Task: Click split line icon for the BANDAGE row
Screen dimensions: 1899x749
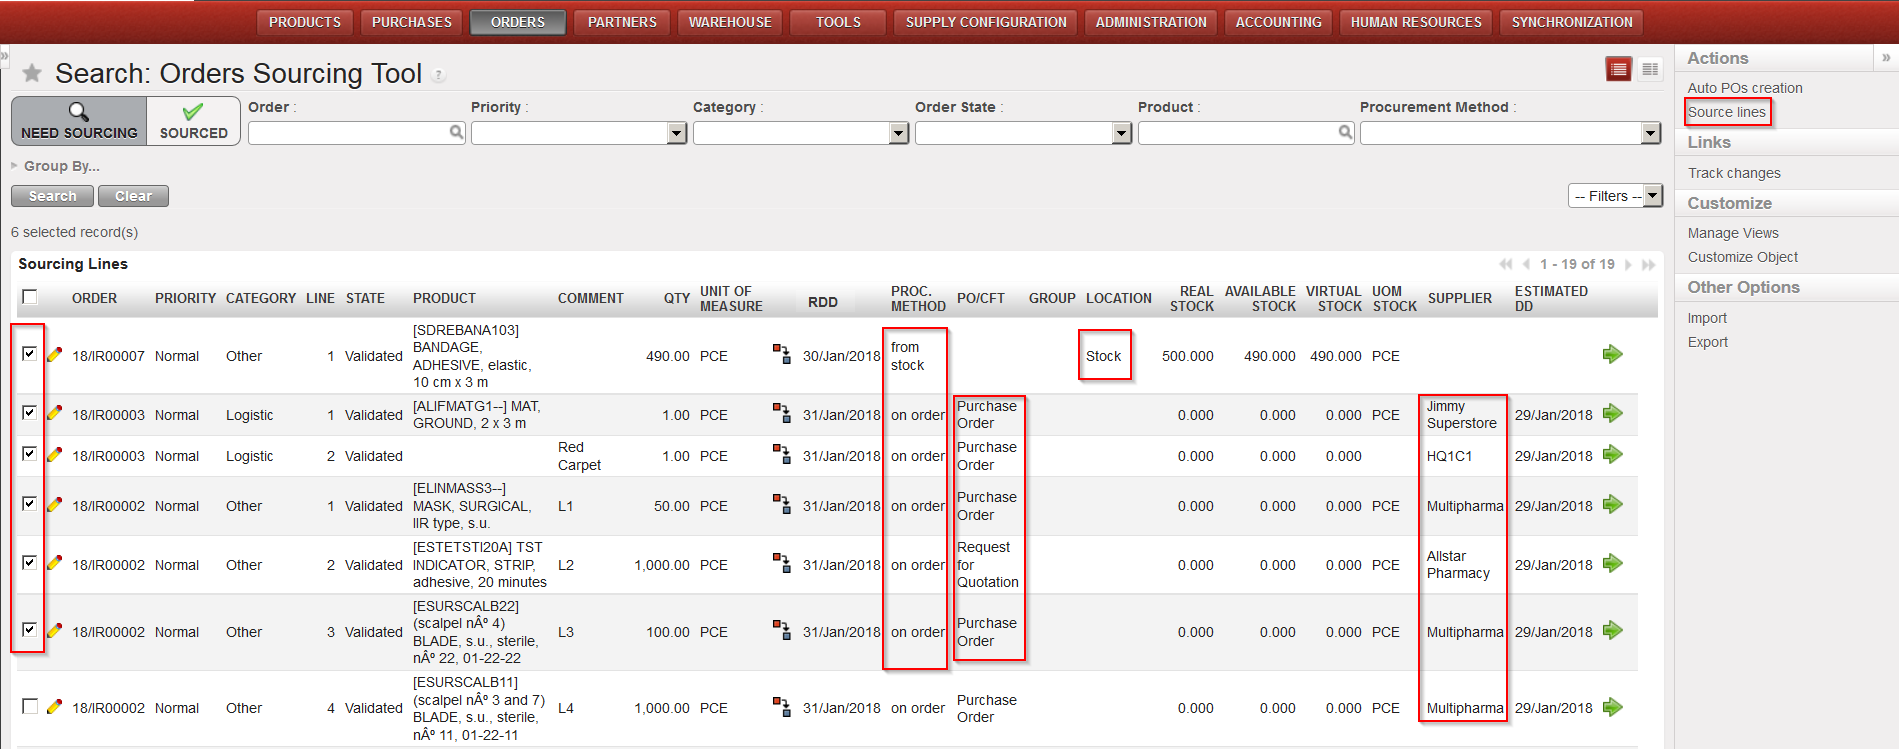Action: coord(781,354)
